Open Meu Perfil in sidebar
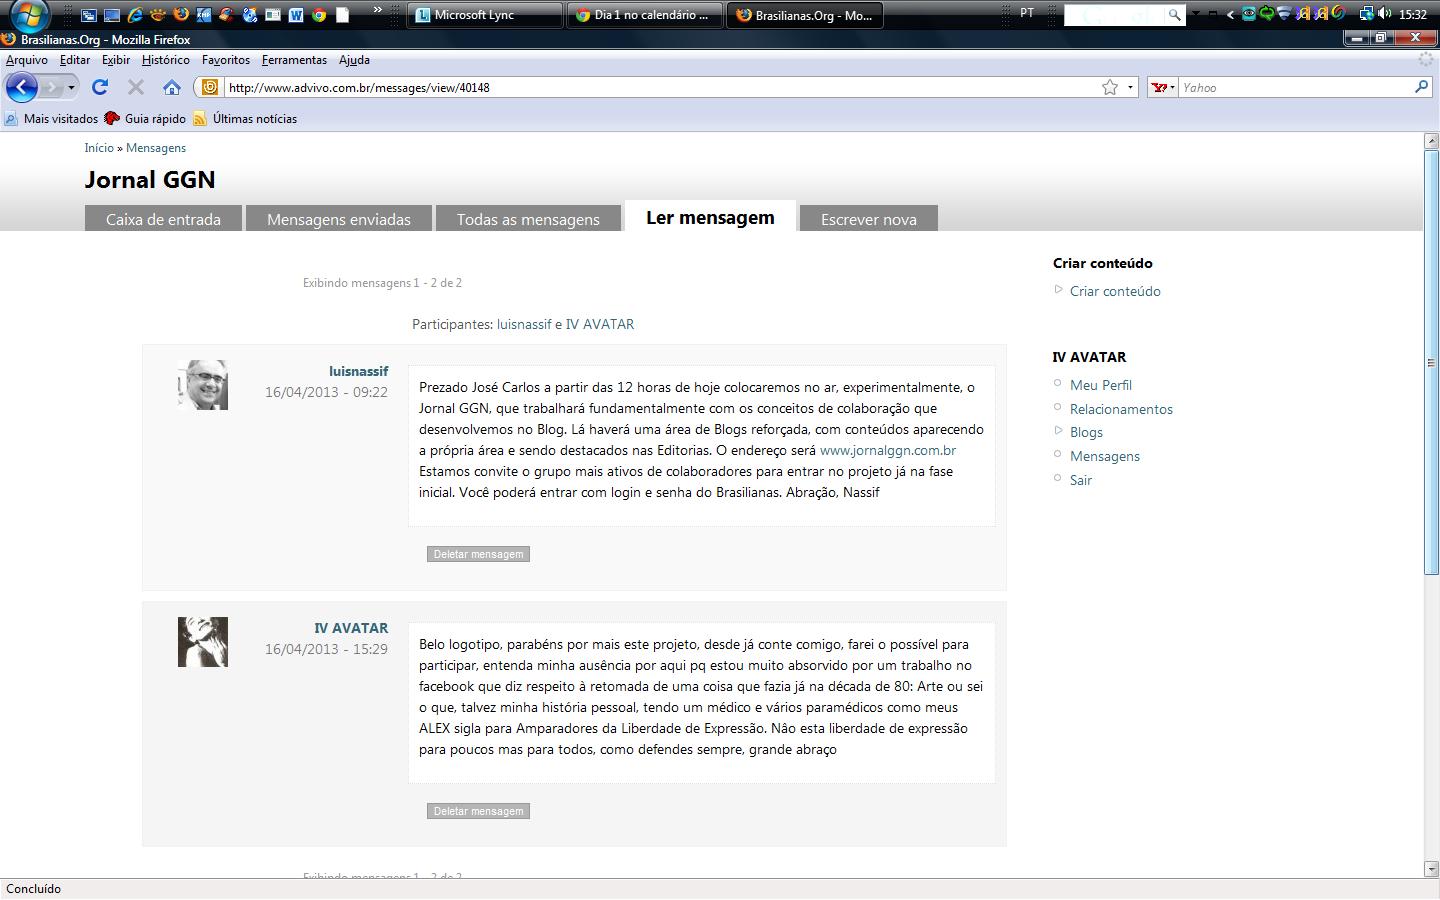Image resolution: width=1440 pixels, height=900 pixels. (1101, 385)
